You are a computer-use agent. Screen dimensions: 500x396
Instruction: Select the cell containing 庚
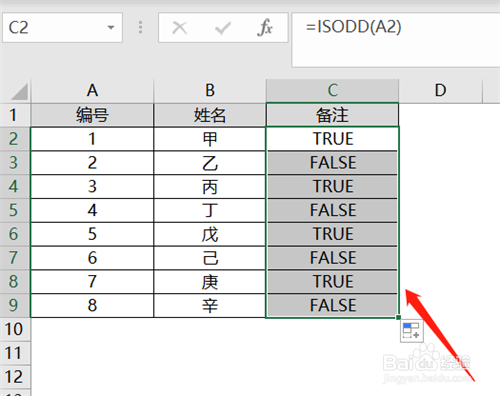tap(210, 282)
